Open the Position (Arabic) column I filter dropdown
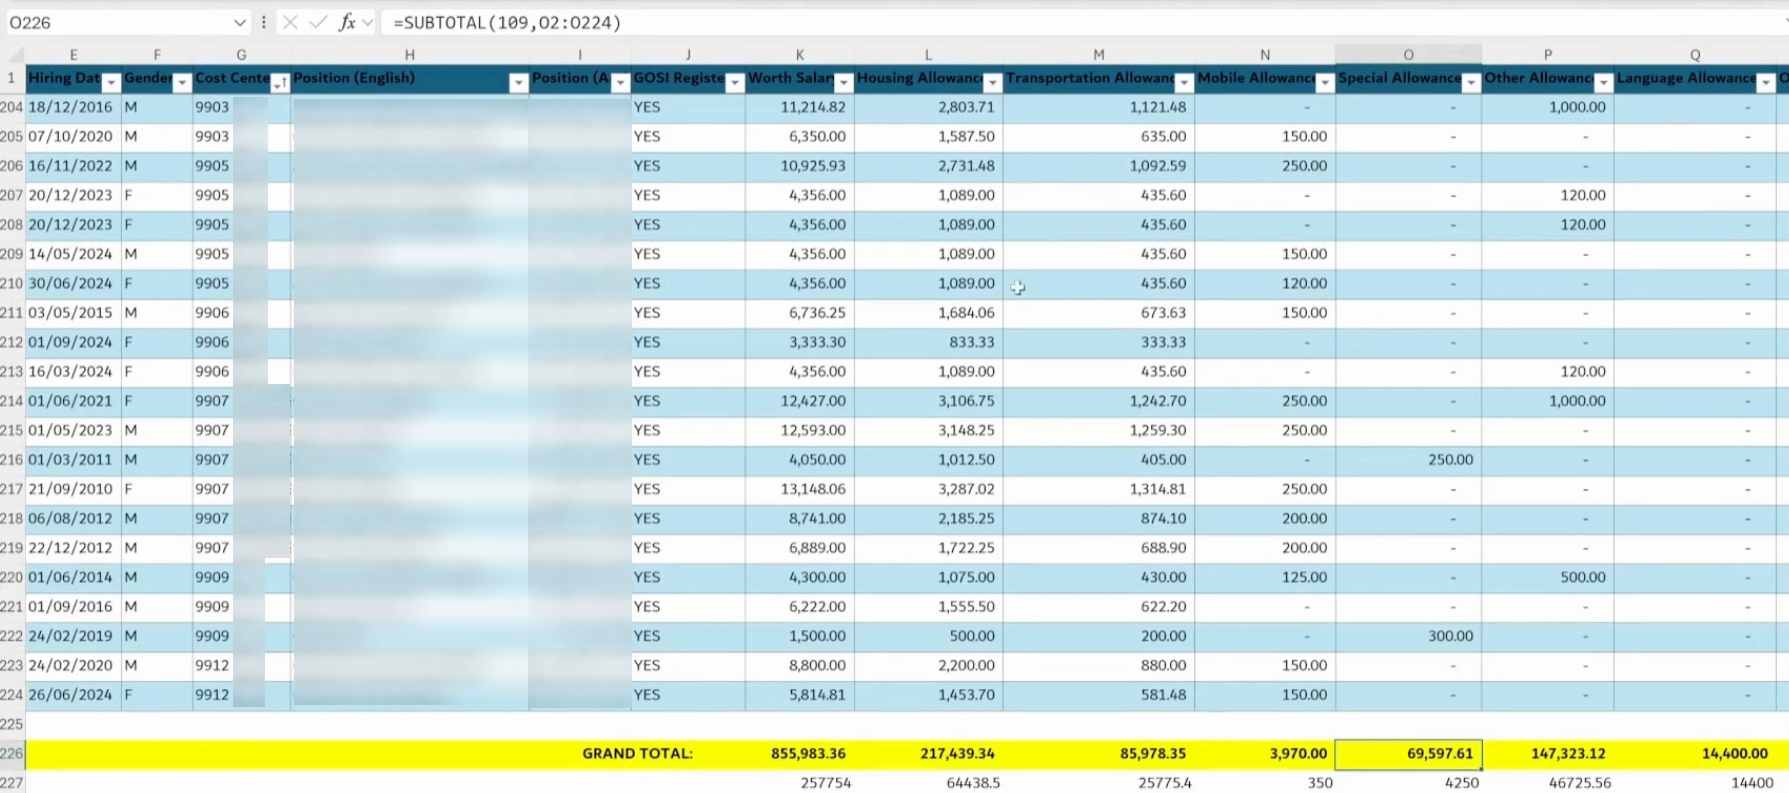Screen dimensions: 1789x793 pyautogui.click(x=620, y=83)
